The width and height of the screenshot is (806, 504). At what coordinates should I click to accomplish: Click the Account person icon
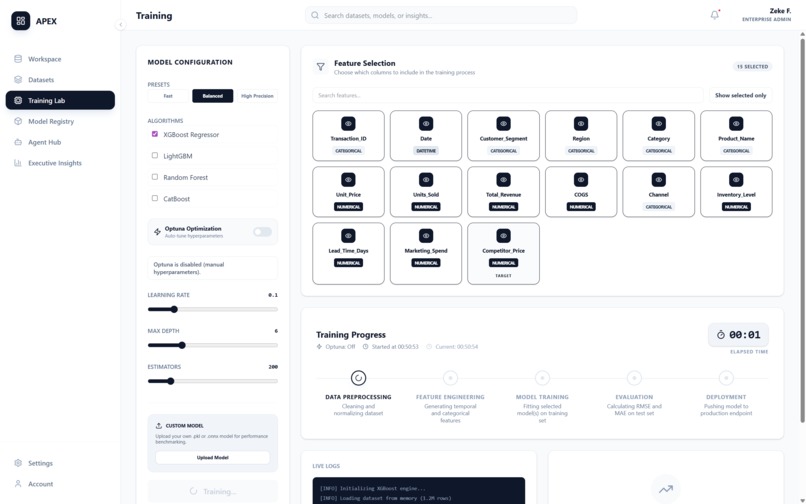pos(18,484)
